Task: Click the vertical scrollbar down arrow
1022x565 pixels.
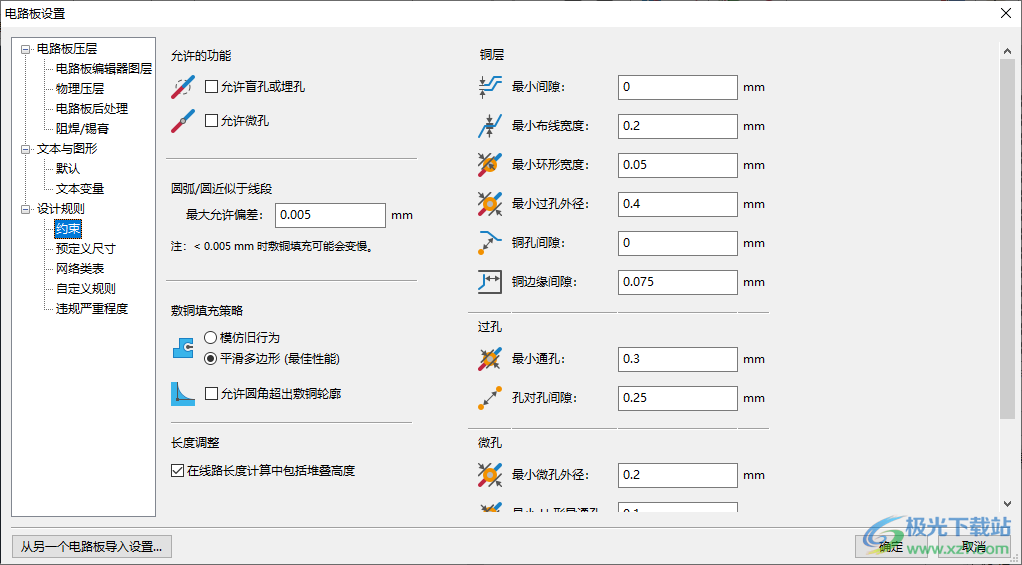Action: point(1007,504)
